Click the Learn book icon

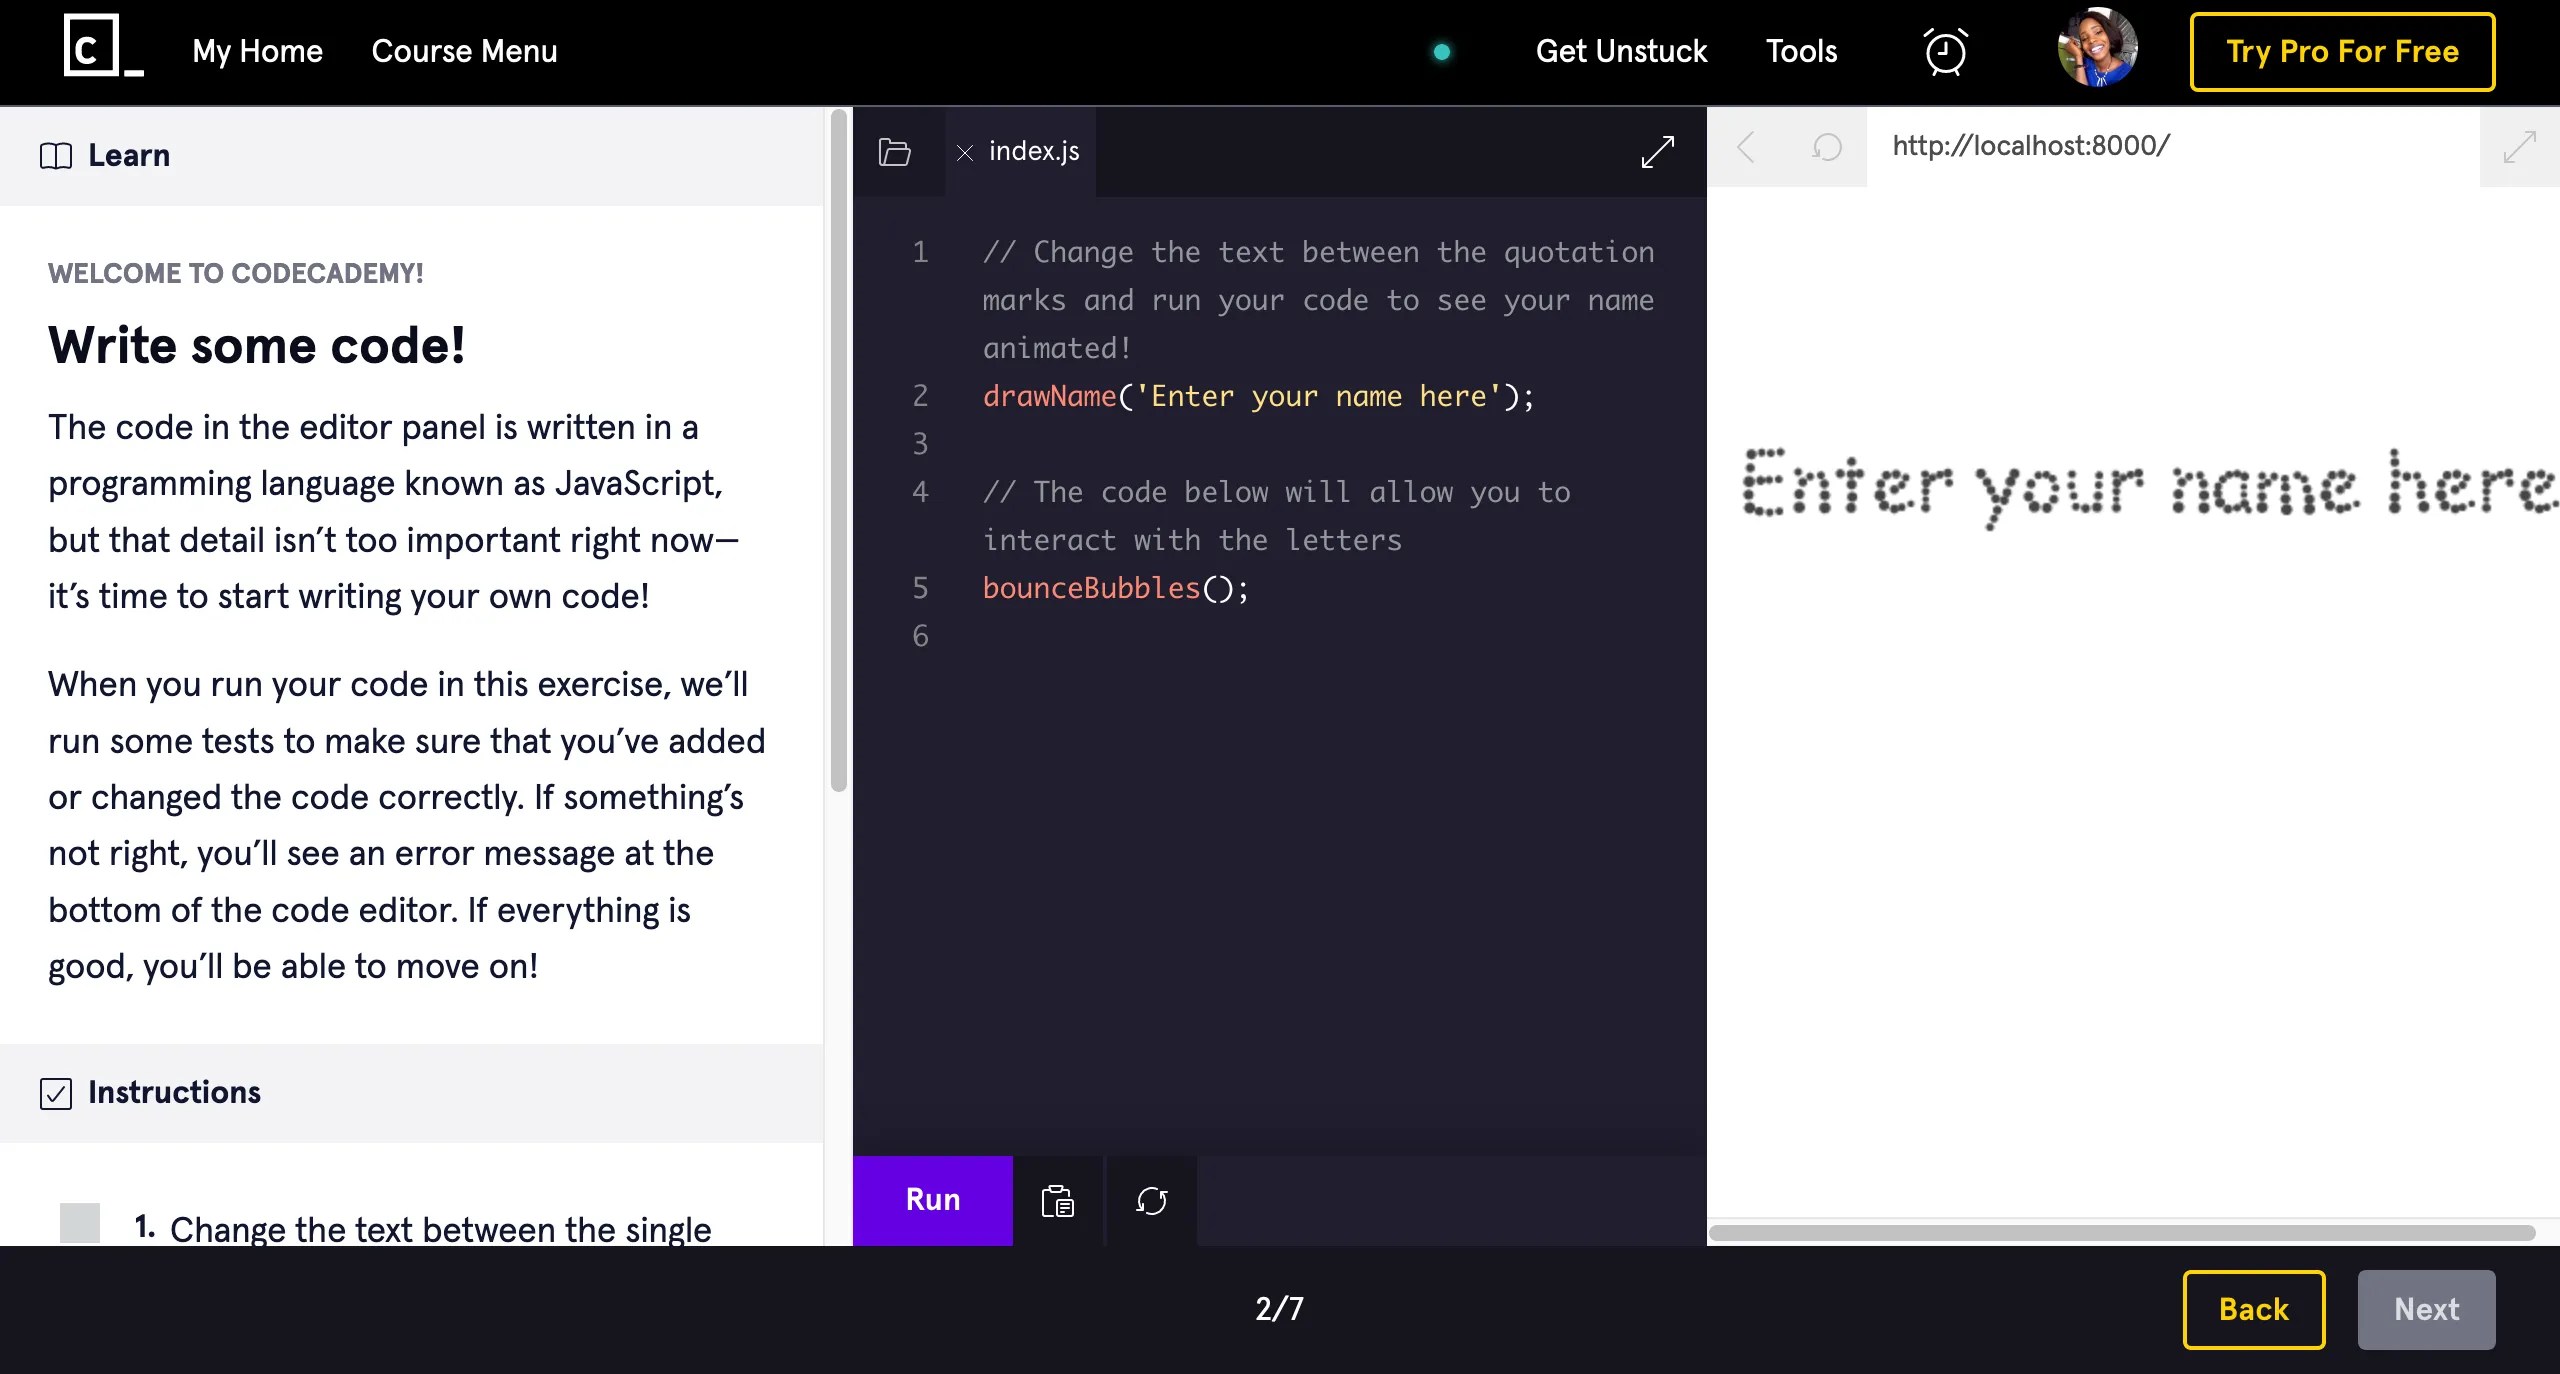point(55,155)
